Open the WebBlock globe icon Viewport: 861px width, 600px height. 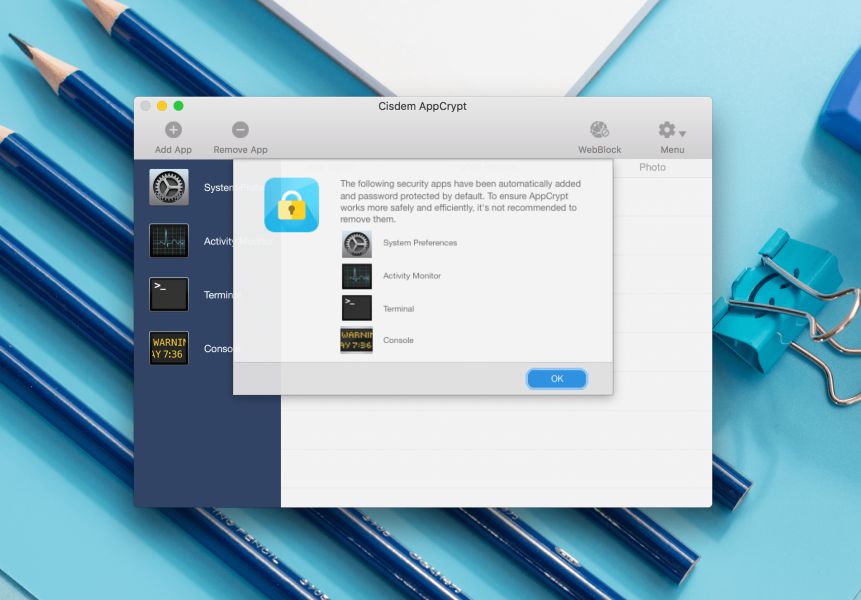coord(599,130)
